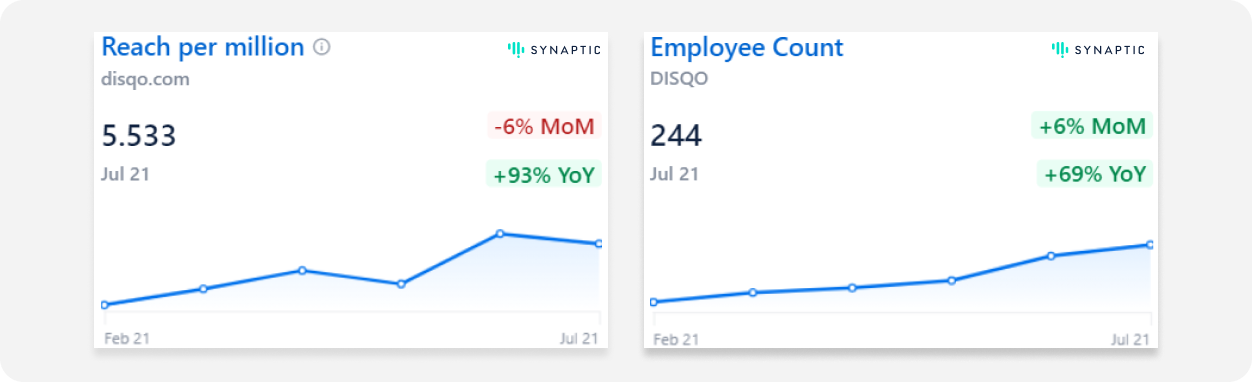
Task: Click the 5.533 reach value
Action: (139, 135)
